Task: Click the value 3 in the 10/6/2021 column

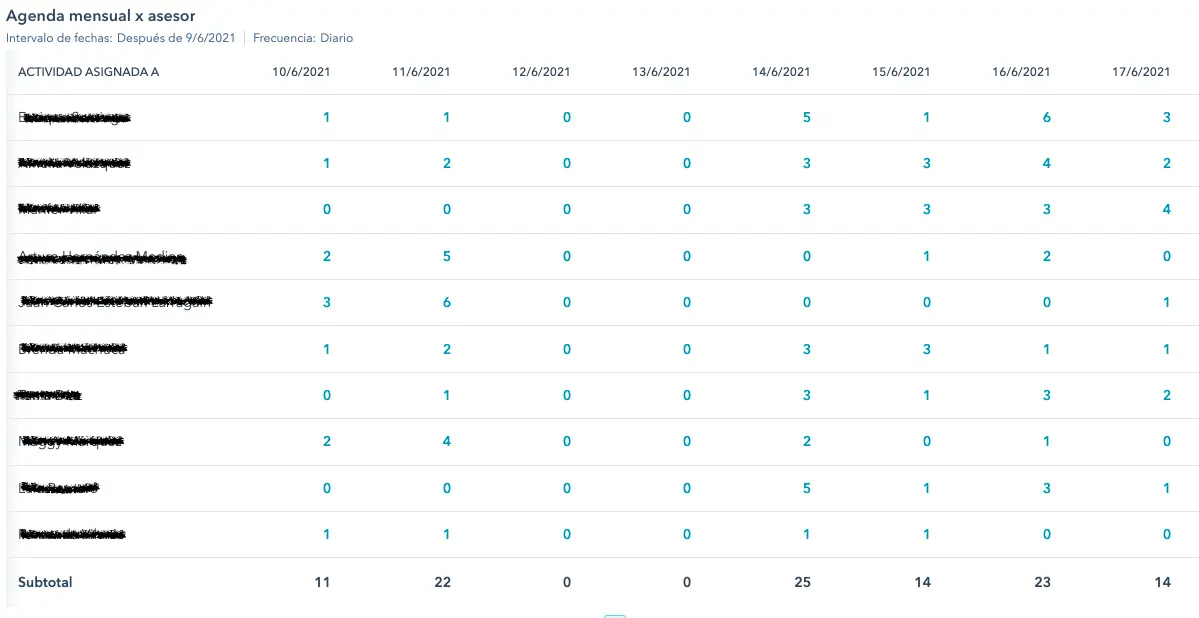Action: tap(326, 303)
